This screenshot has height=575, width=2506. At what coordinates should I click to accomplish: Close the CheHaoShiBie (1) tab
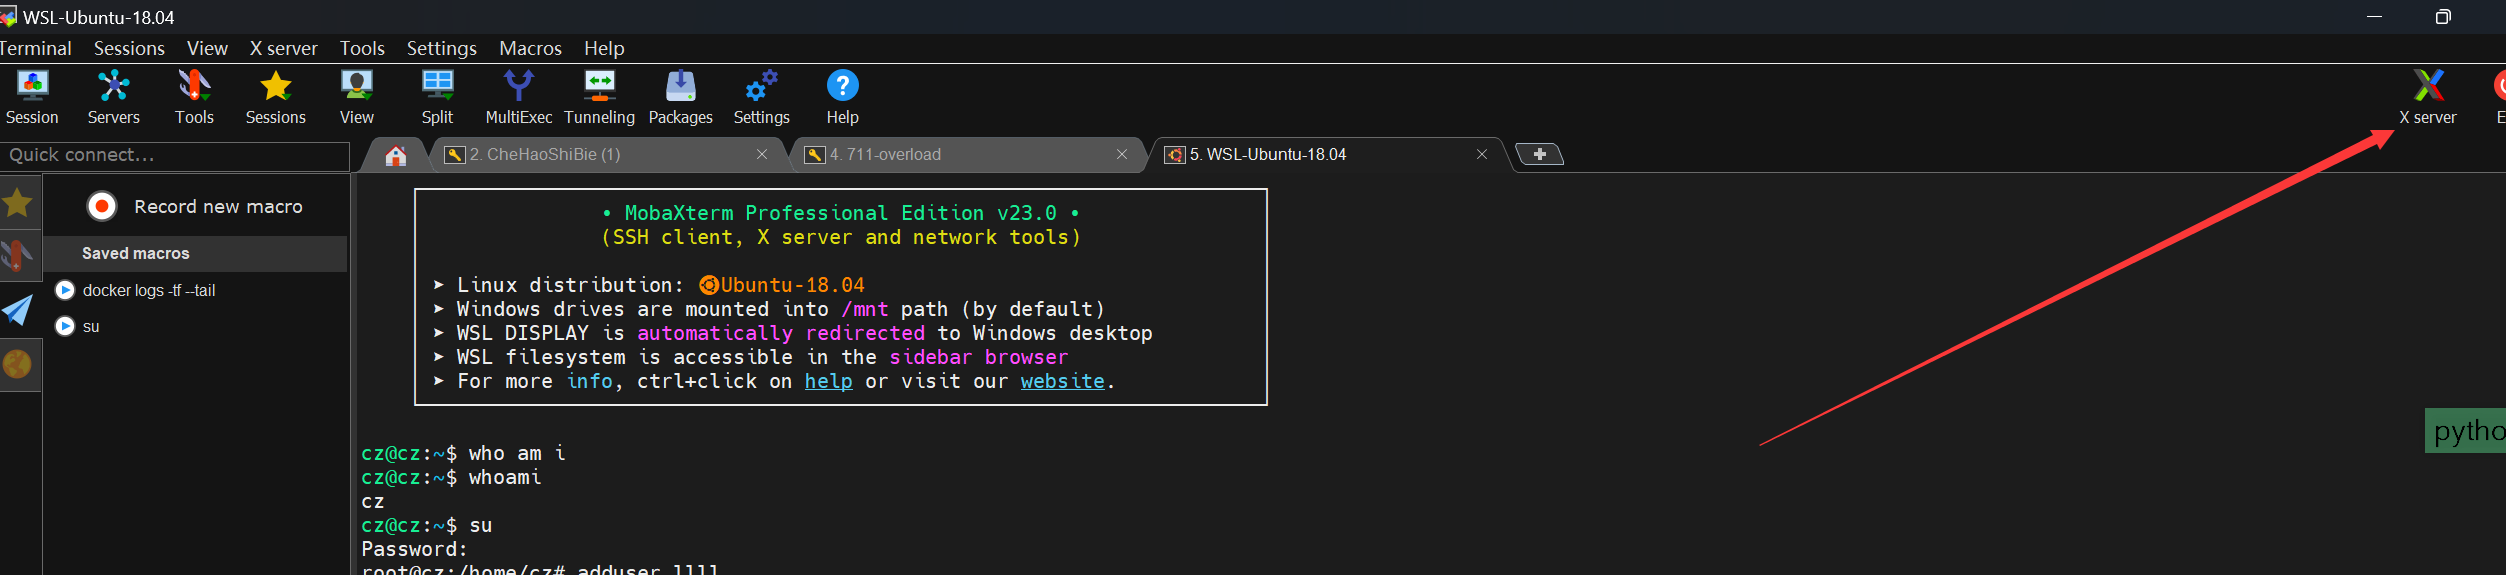coord(762,154)
